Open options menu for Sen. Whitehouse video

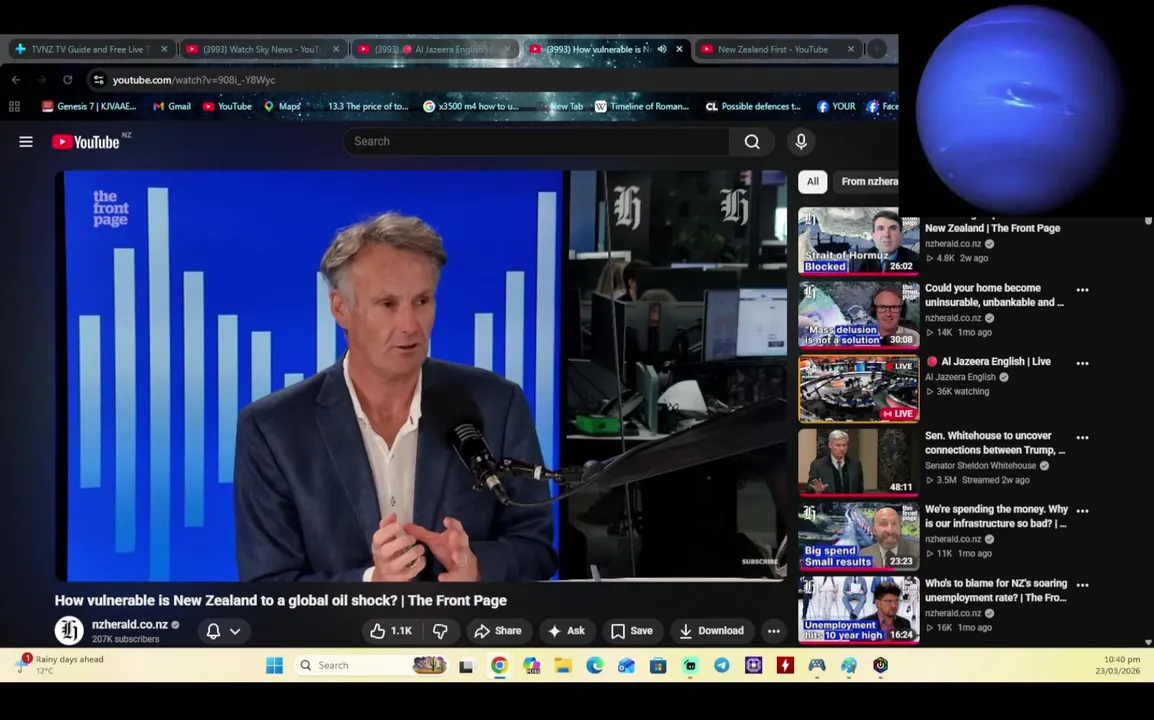[x=1082, y=437]
